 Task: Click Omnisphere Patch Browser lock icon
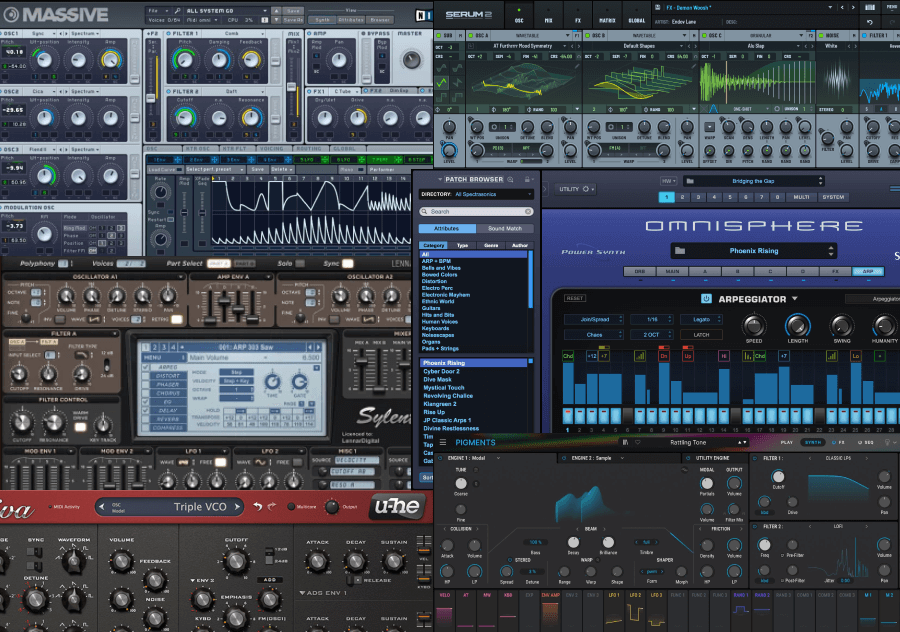(x=526, y=180)
